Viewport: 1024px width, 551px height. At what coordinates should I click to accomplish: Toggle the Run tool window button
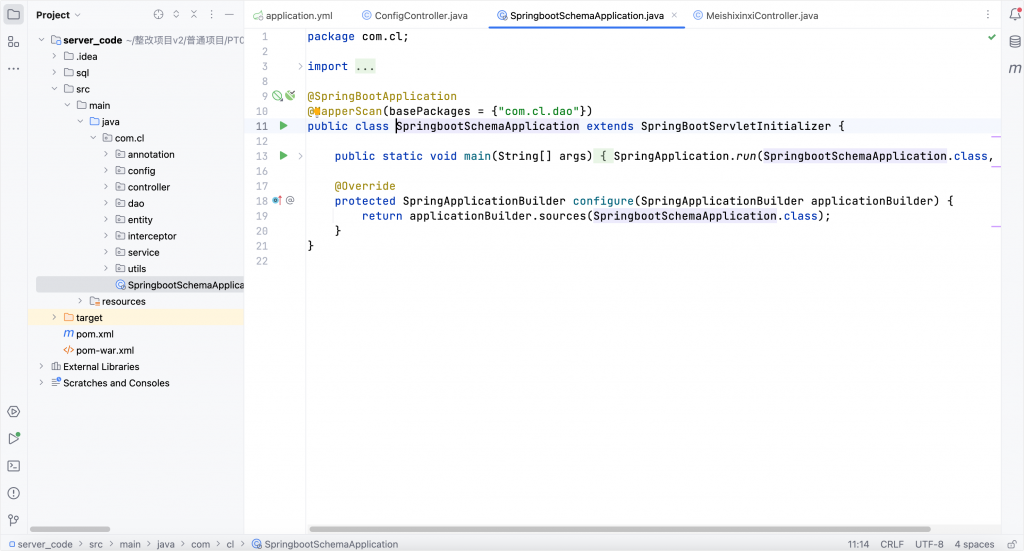13,438
